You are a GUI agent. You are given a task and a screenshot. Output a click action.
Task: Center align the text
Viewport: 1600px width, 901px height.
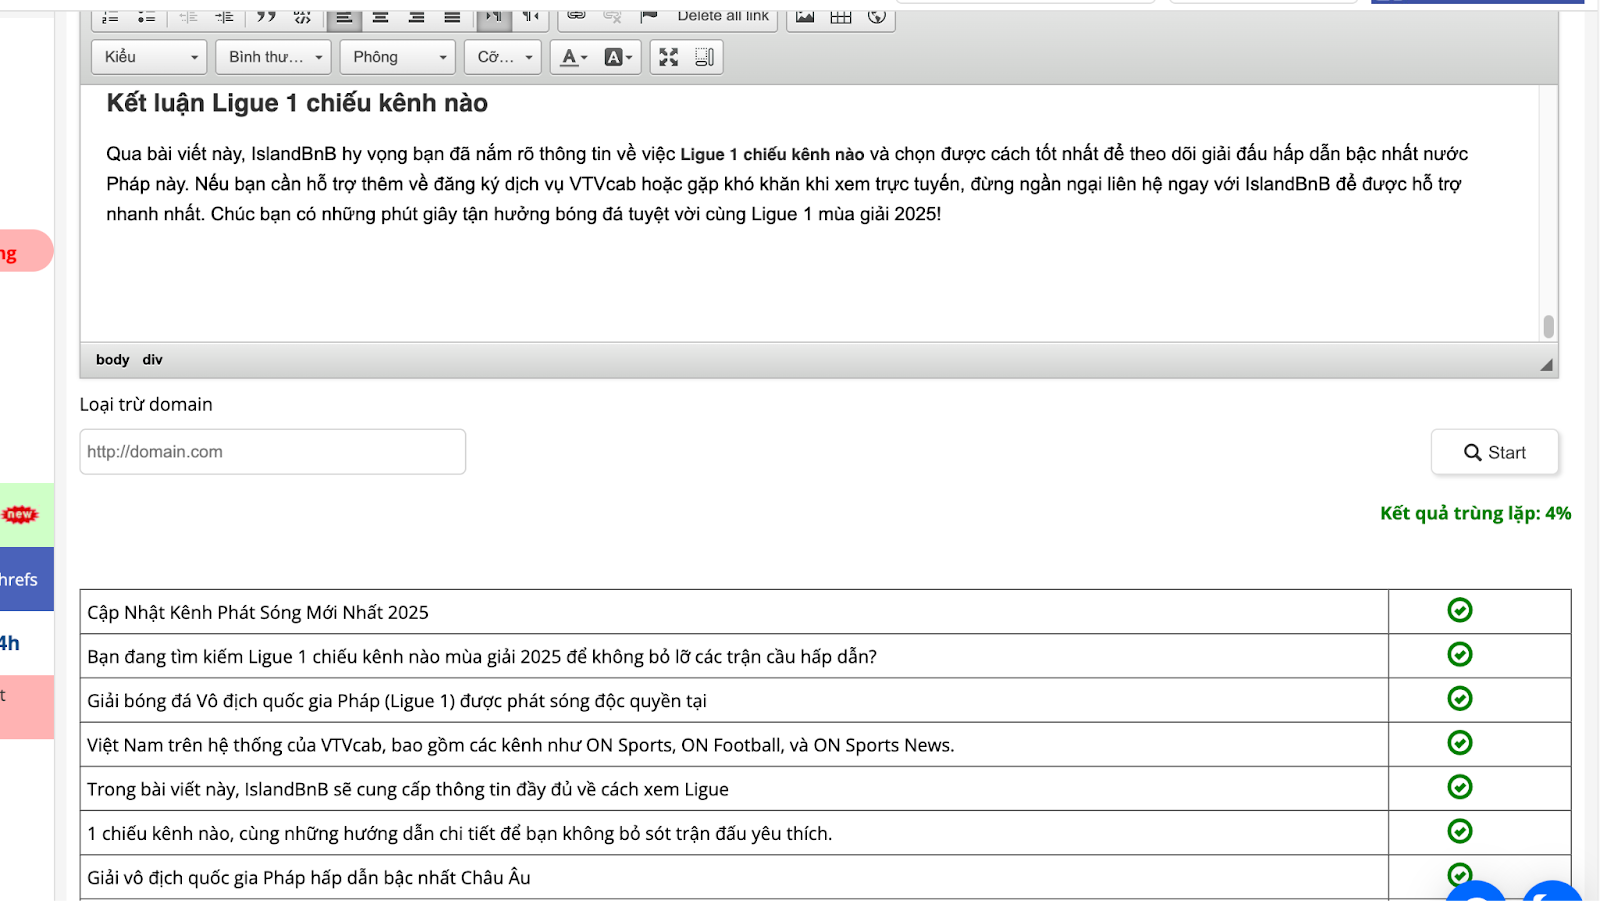[380, 17]
